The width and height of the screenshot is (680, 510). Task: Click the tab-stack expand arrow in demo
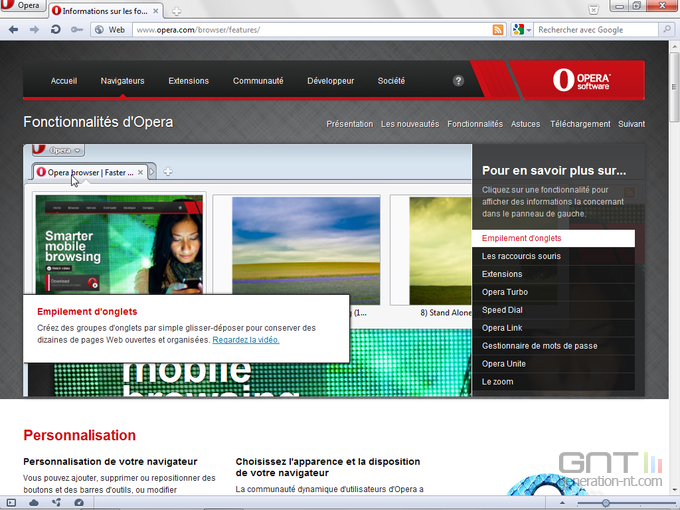152,172
